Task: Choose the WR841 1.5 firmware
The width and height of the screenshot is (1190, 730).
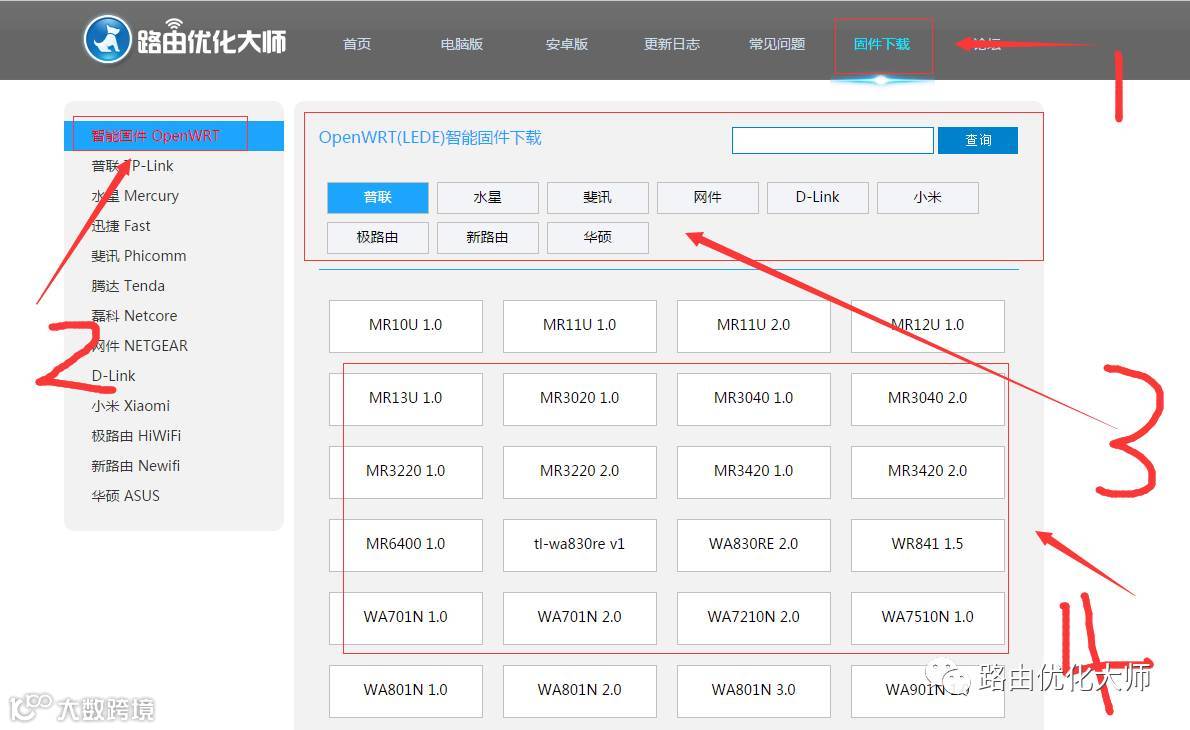Action: (927, 544)
